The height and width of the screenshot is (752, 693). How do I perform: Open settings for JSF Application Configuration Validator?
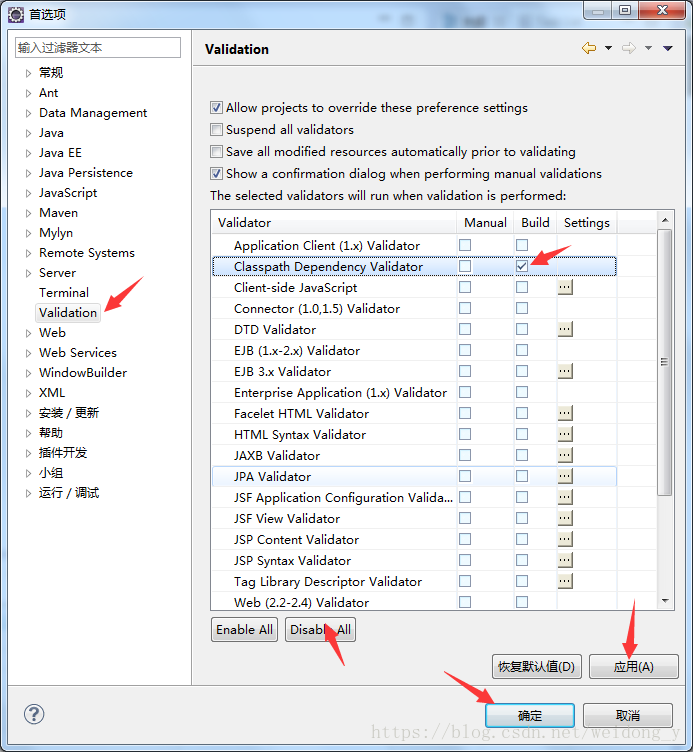click(565, 497)
